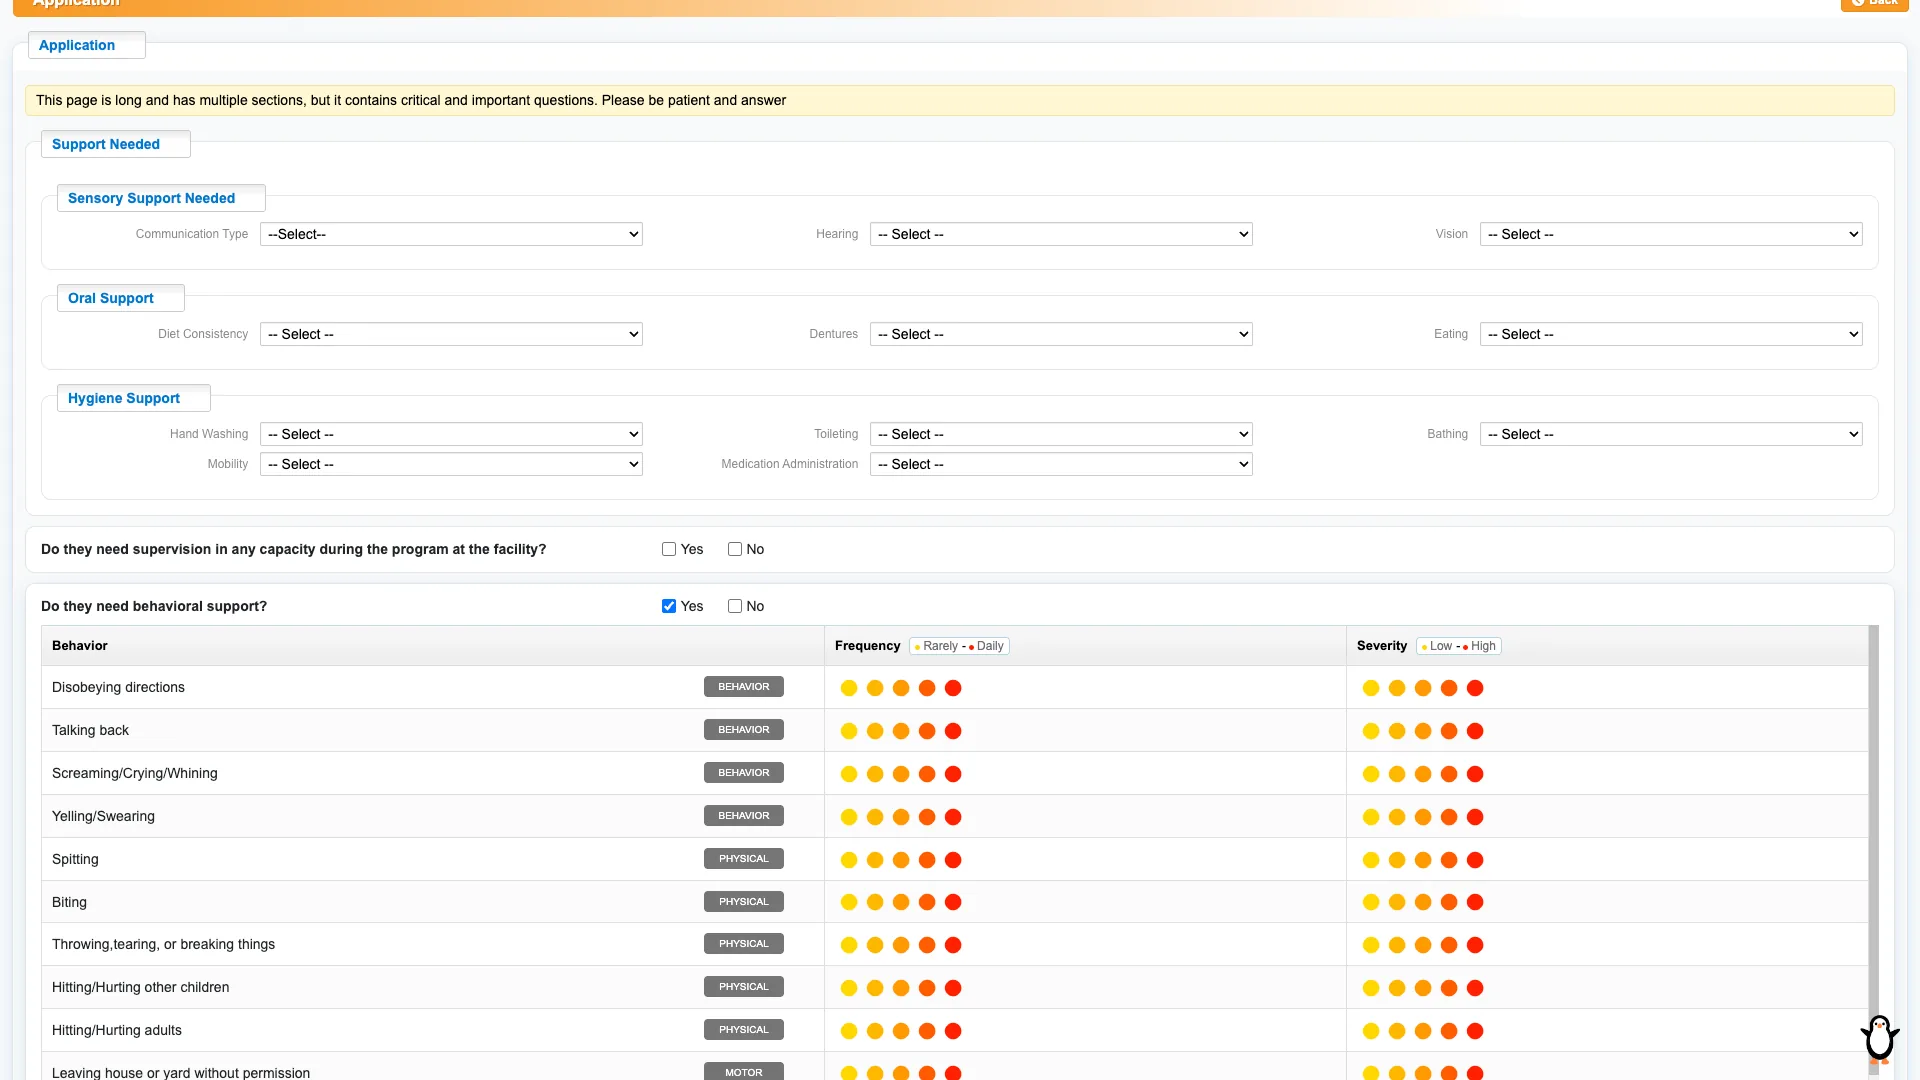Open the Hearing dropdown
The image size is (1920, 1080).
pyautogui.click(x=1061, y=234)
